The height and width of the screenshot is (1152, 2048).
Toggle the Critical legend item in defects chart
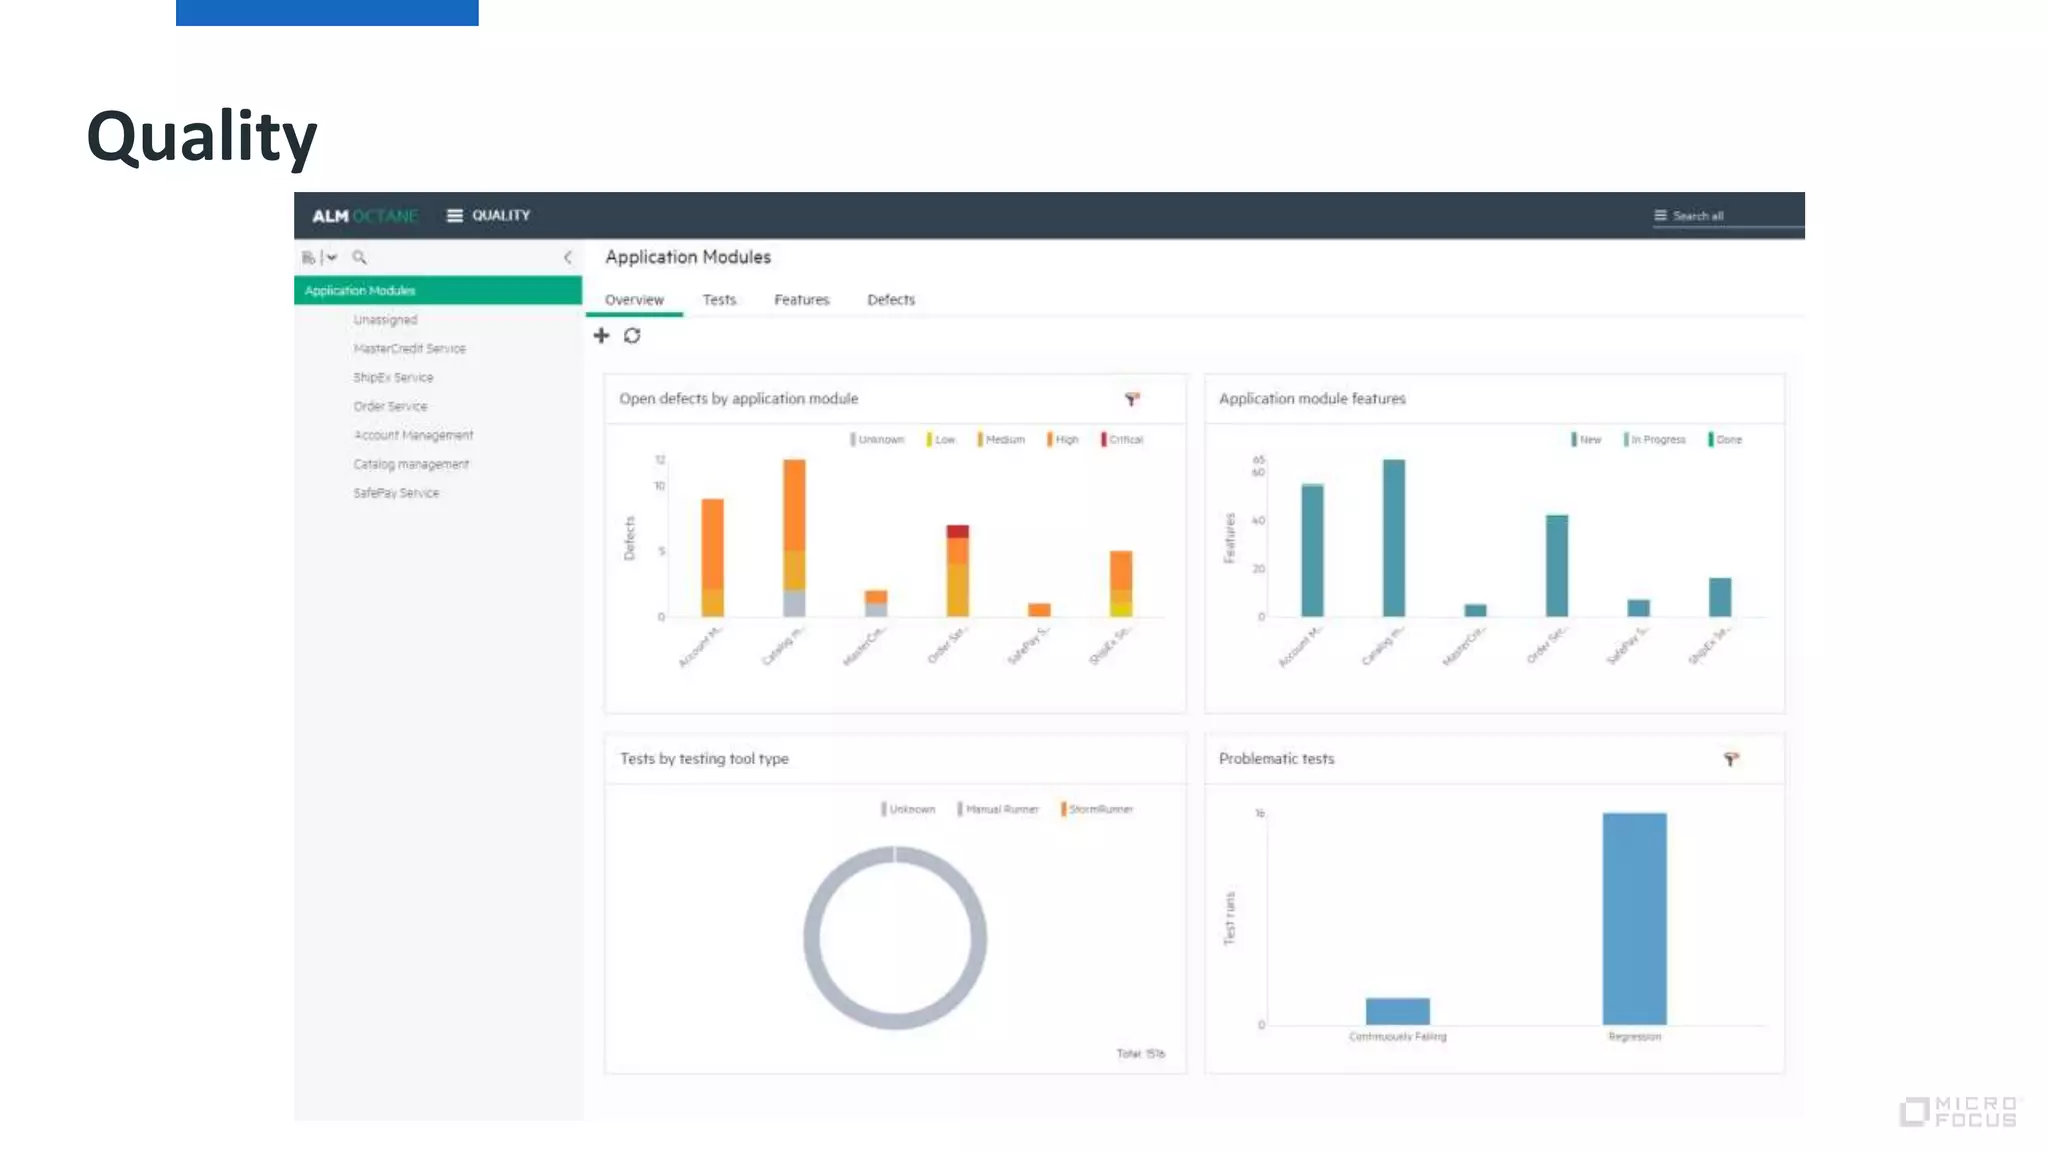coord(1122,440)
